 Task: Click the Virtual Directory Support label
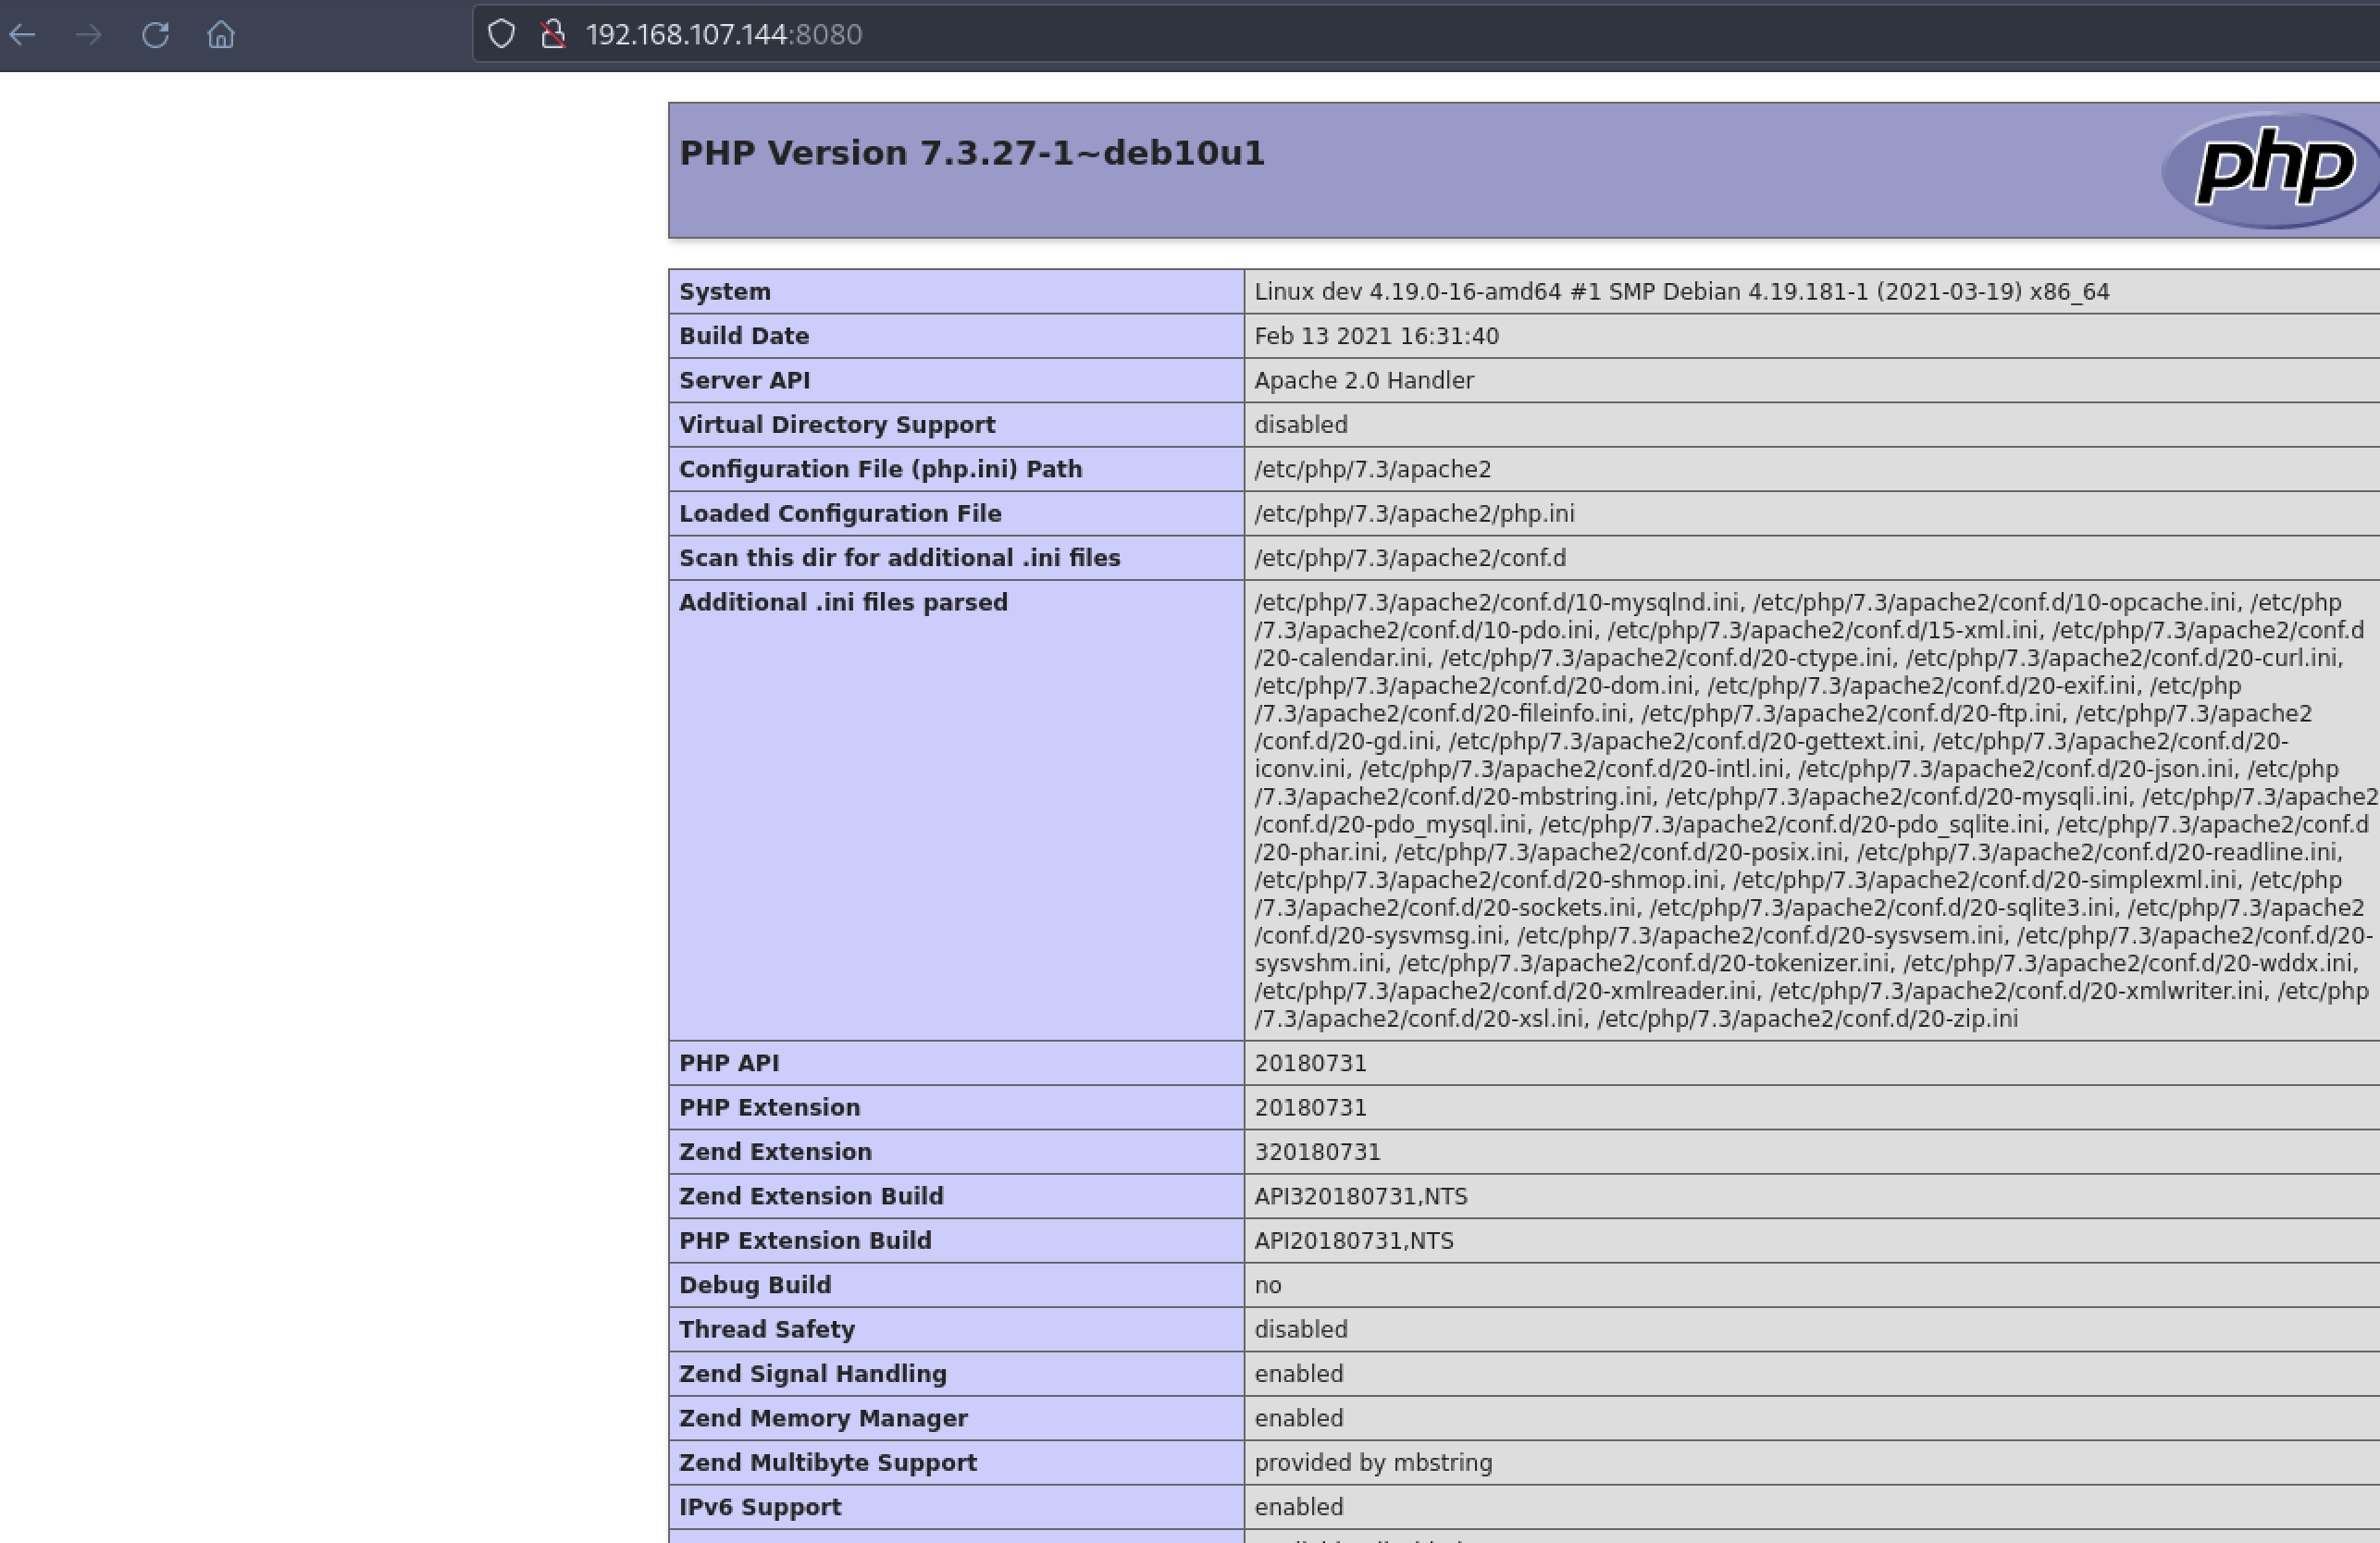tap(837, 425)
